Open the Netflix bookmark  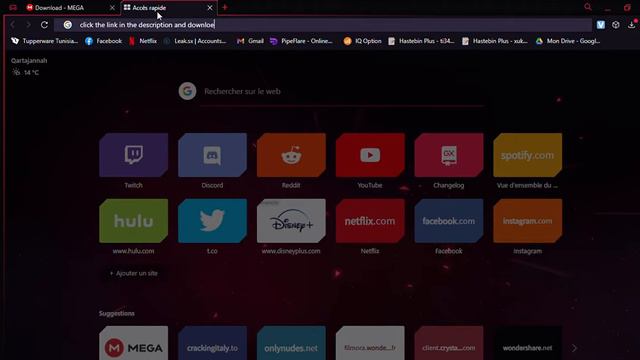click(143, 41)
